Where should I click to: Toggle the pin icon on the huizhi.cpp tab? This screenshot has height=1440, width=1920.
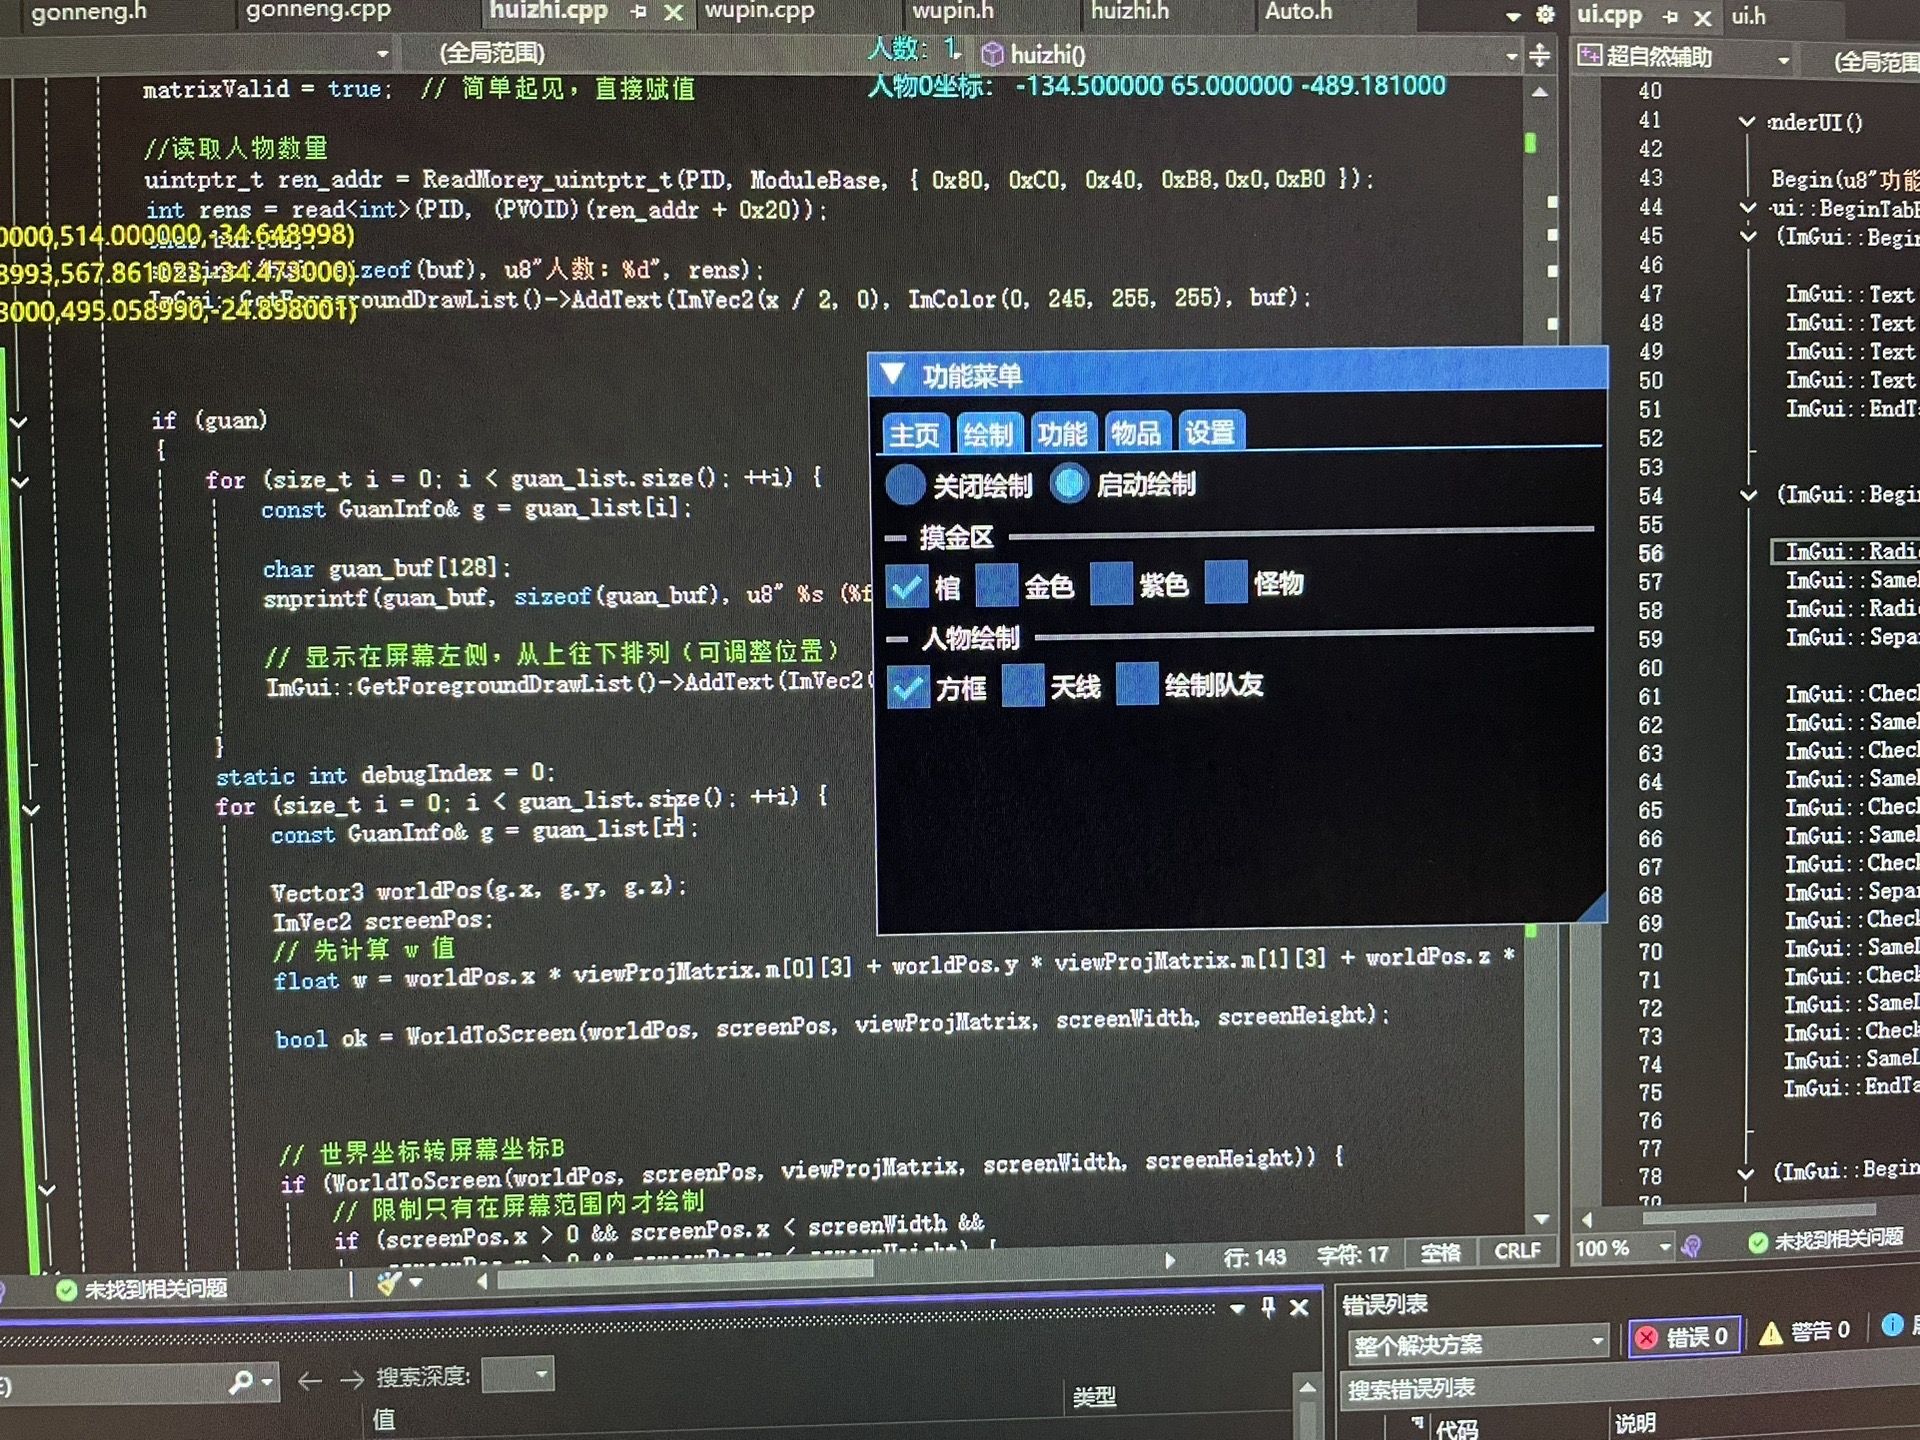click(x=638, y=12)
